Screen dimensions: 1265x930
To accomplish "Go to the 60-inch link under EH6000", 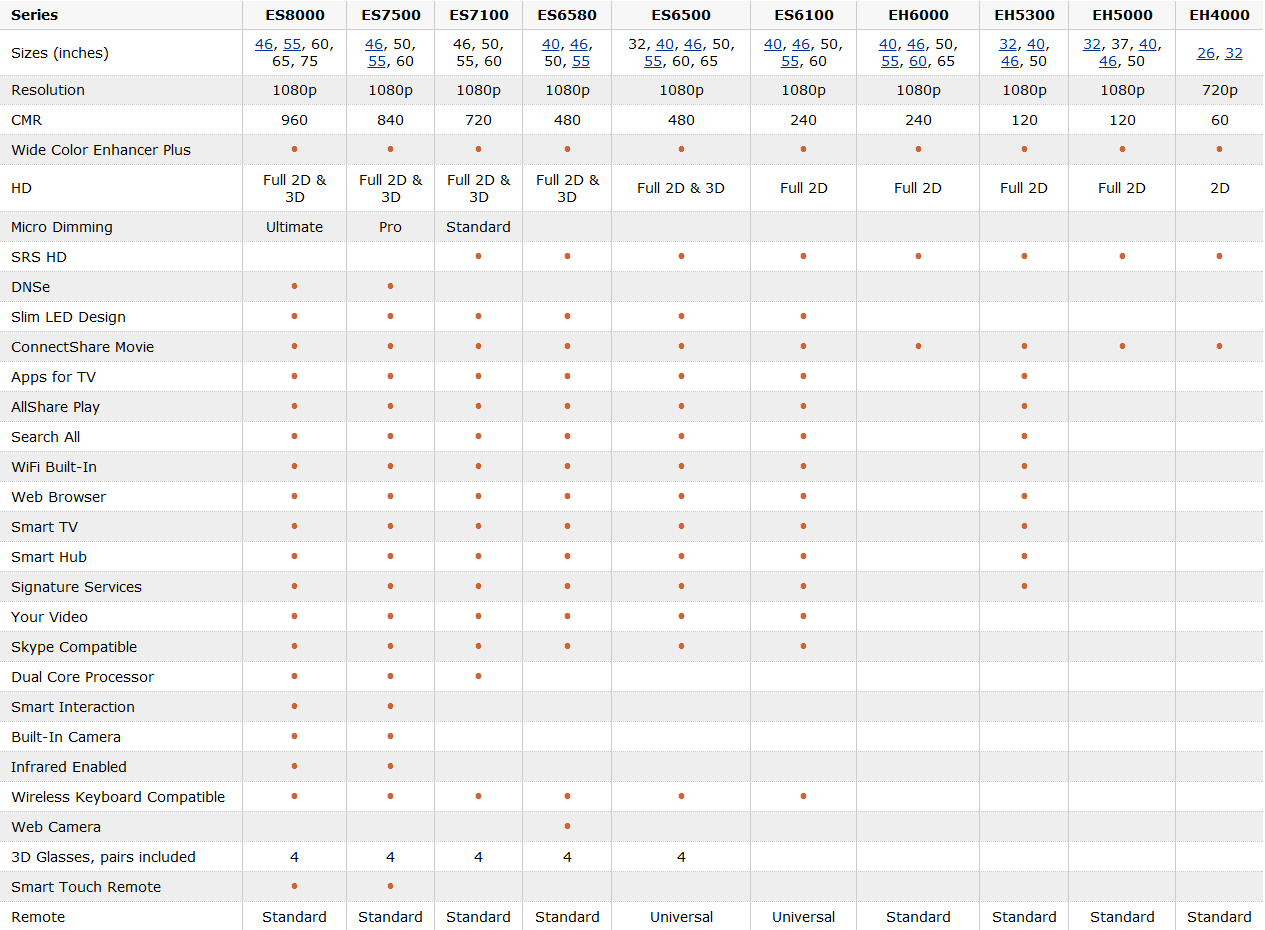I will (918, 61).
